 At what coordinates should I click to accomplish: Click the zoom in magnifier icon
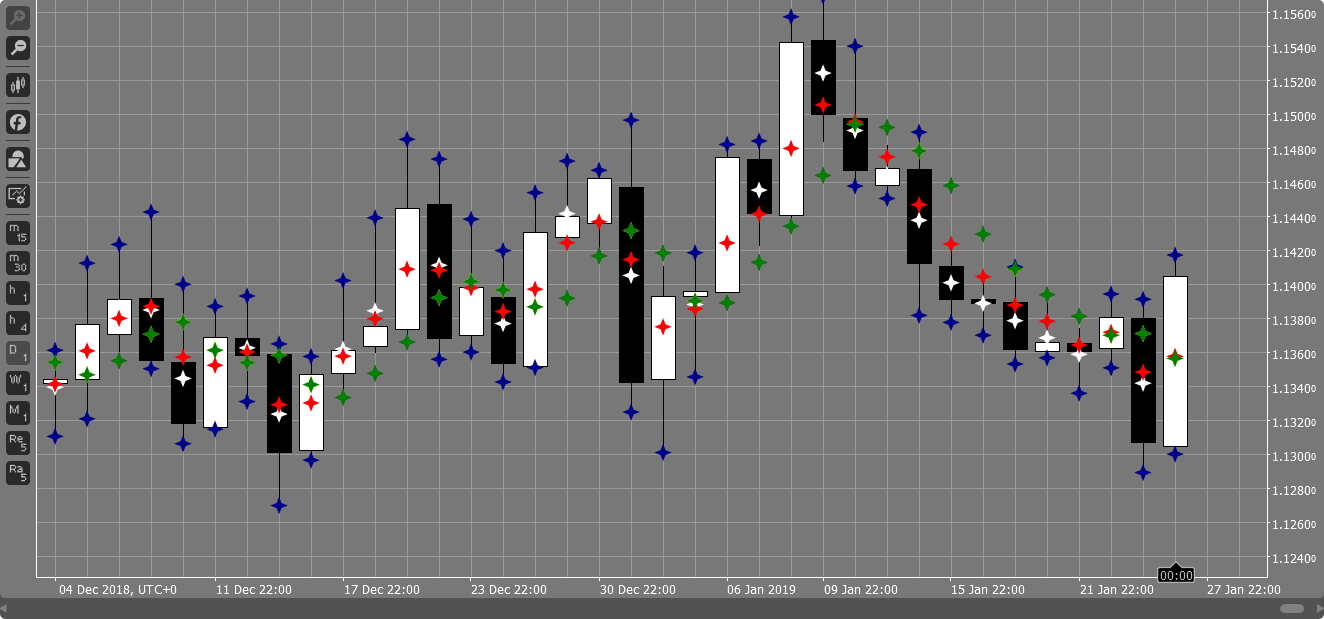coord(18,17)
